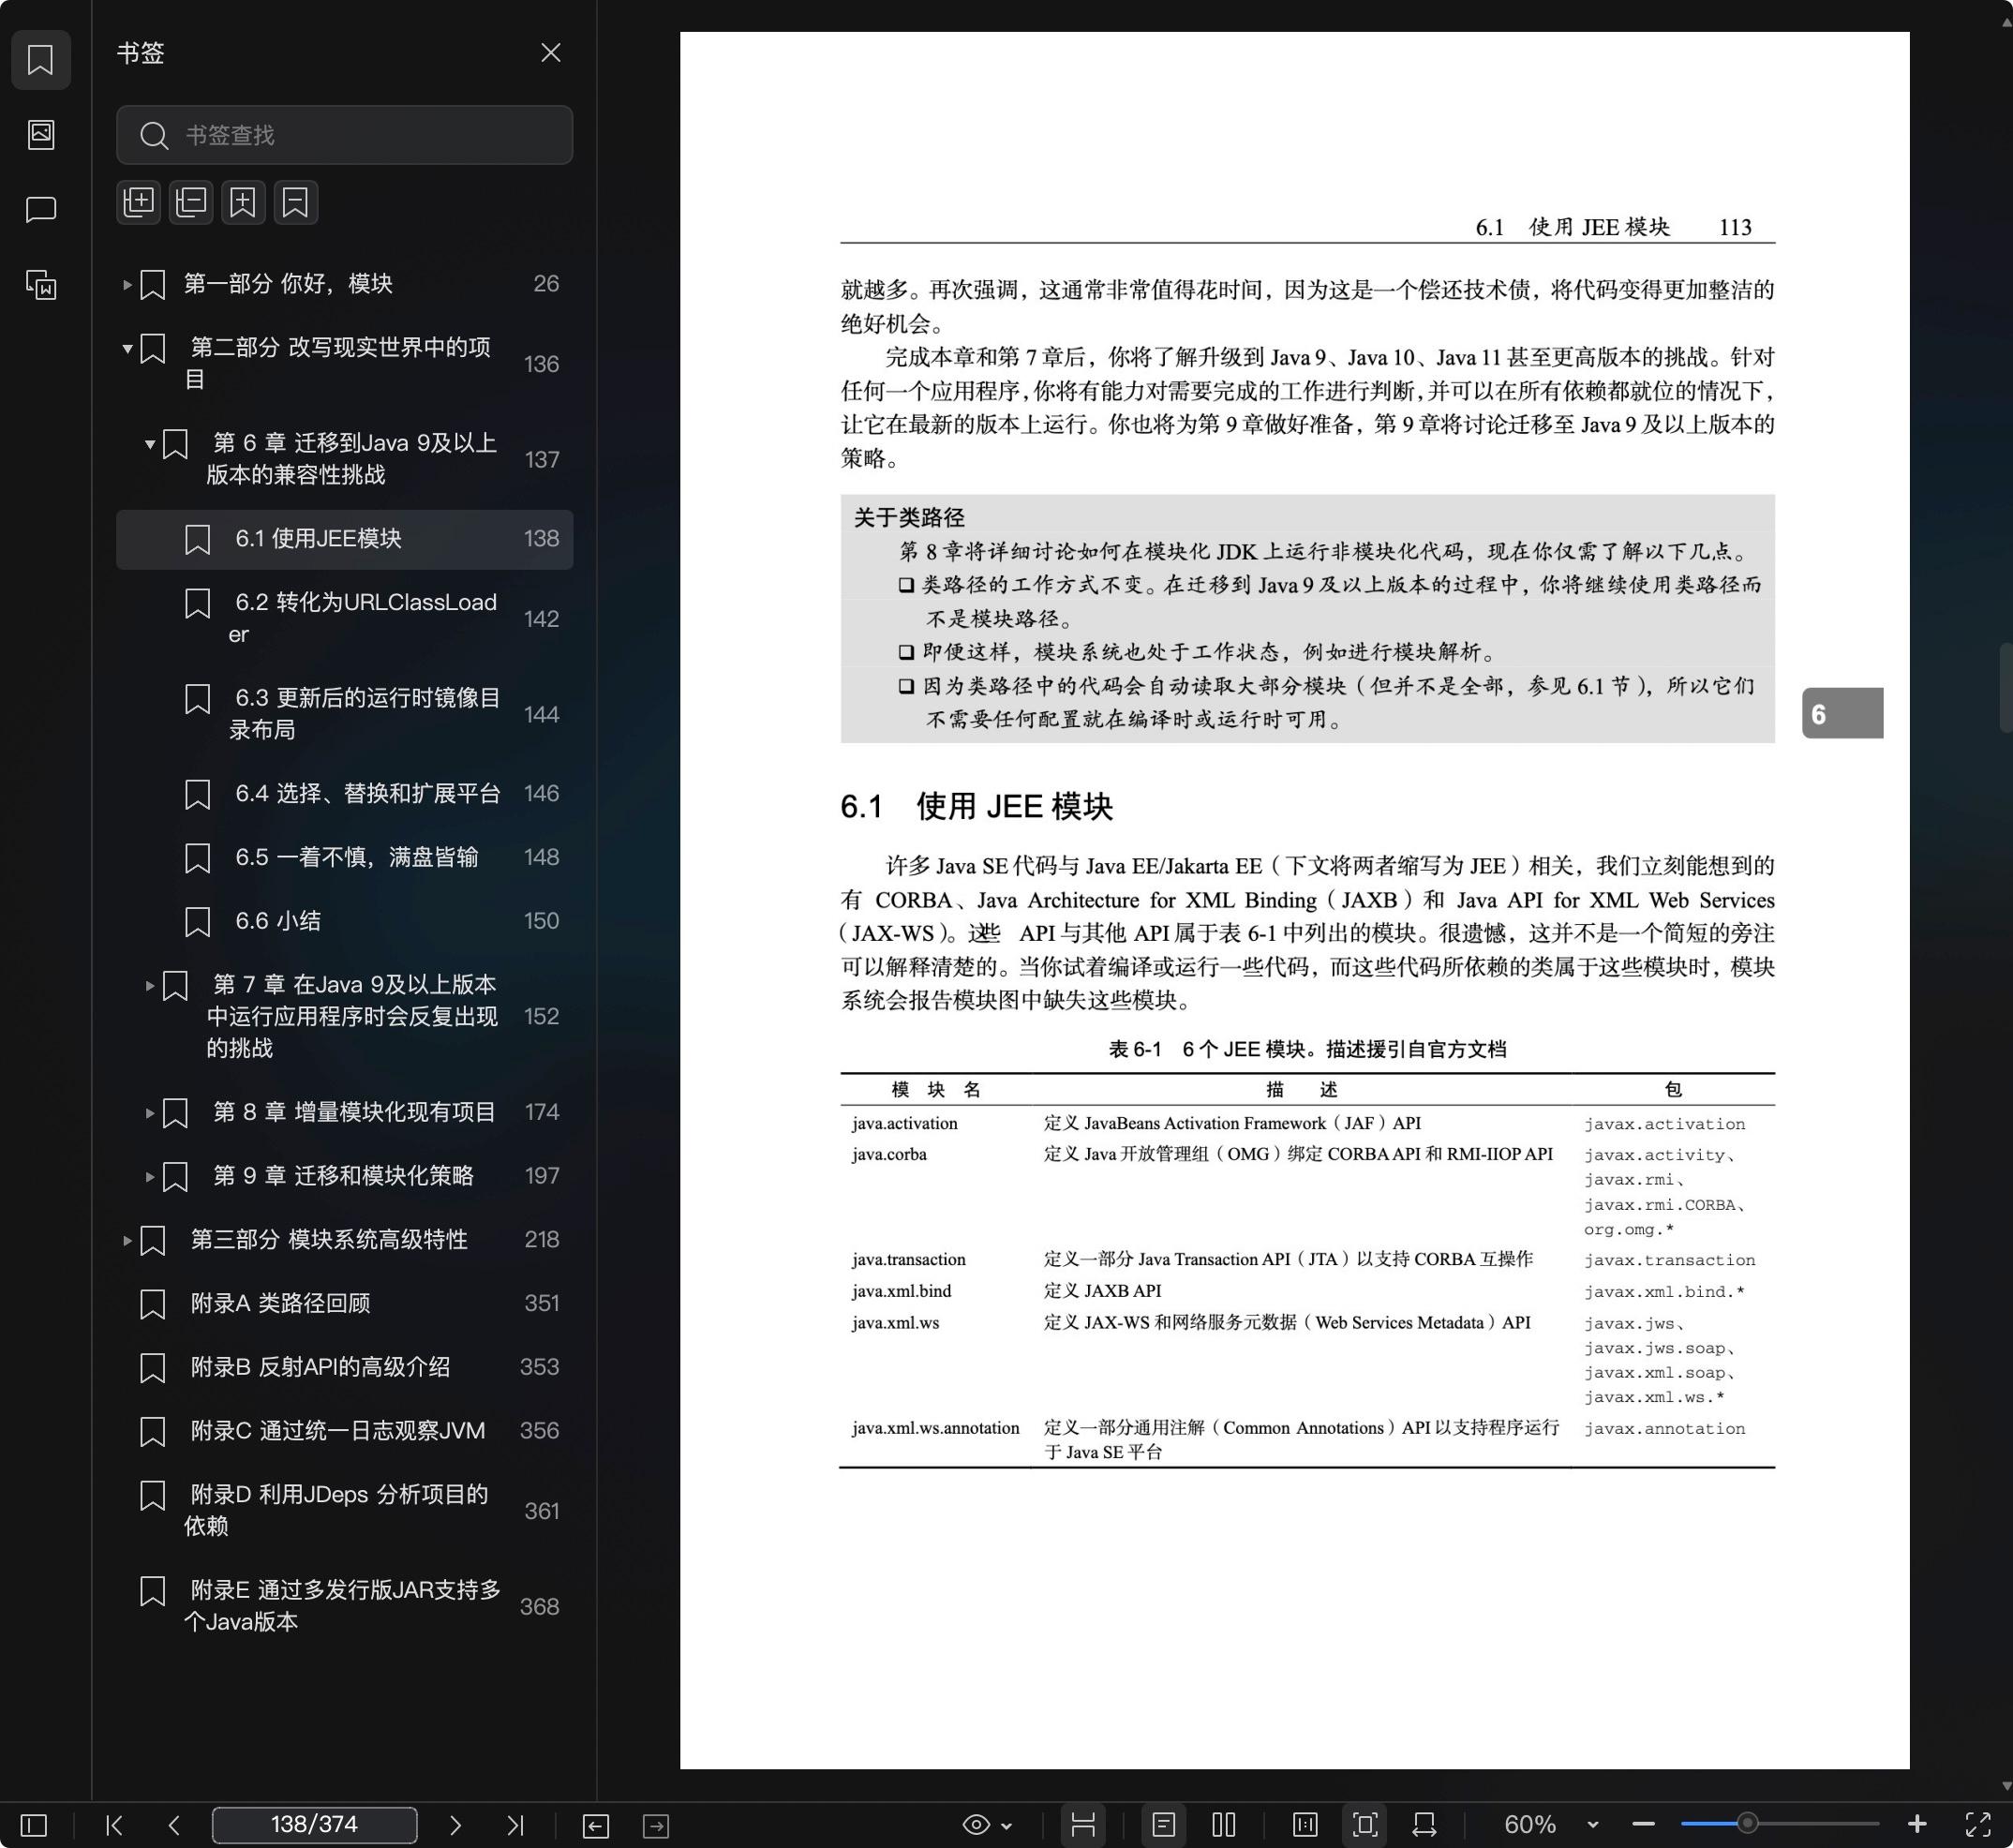2013x1848 pixels.
Task: Collapse 第 6 章 bookmark node
Action: click(x=150, y=444)
